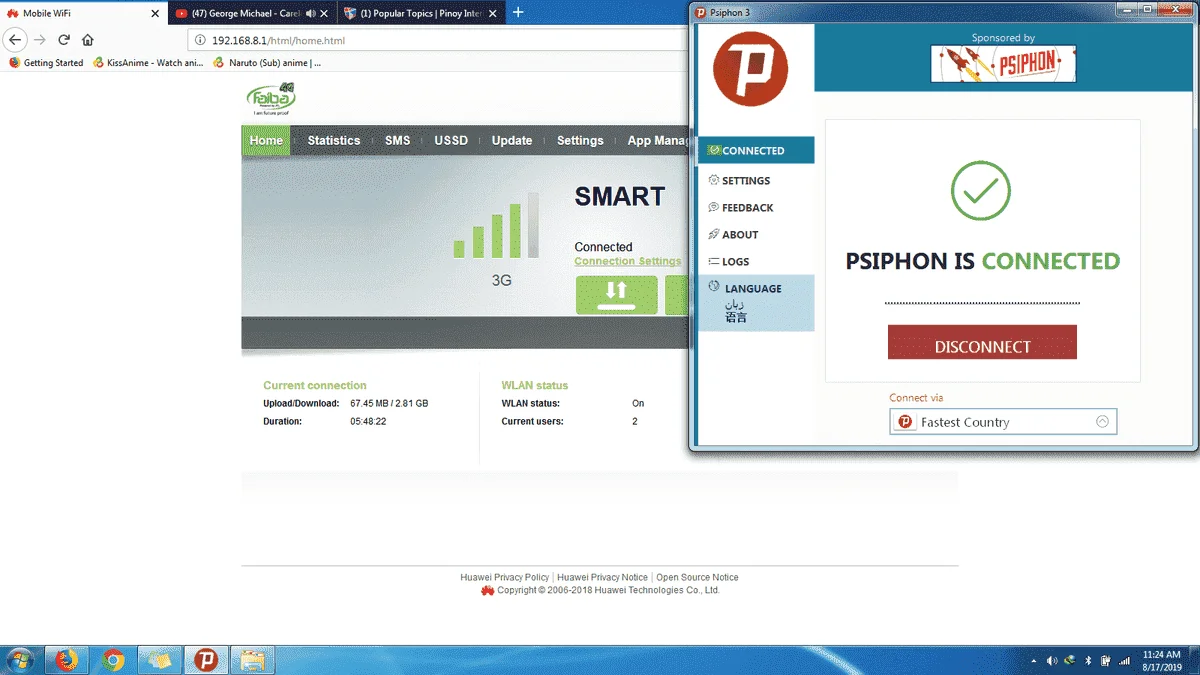Open KissAnime bookmark
1200x675 pixels.
tap(148, 63)
